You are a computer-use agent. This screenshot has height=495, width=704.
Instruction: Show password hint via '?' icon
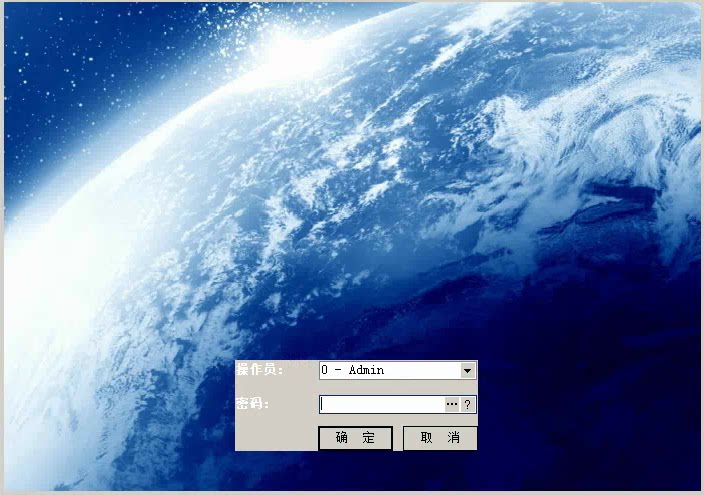pyautogui.click(x=467, y=404)
